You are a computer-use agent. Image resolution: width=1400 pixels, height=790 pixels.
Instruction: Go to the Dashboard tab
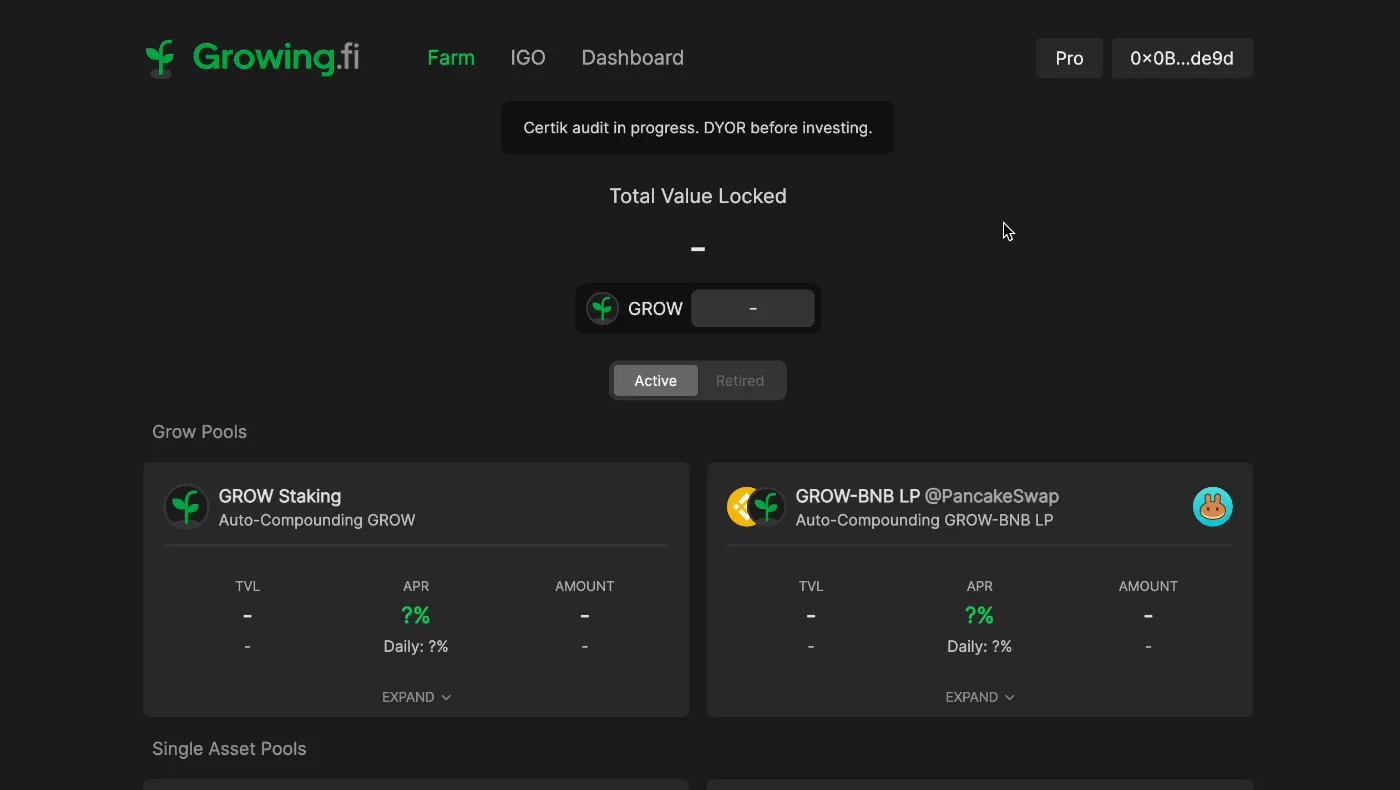pos(633,58)
